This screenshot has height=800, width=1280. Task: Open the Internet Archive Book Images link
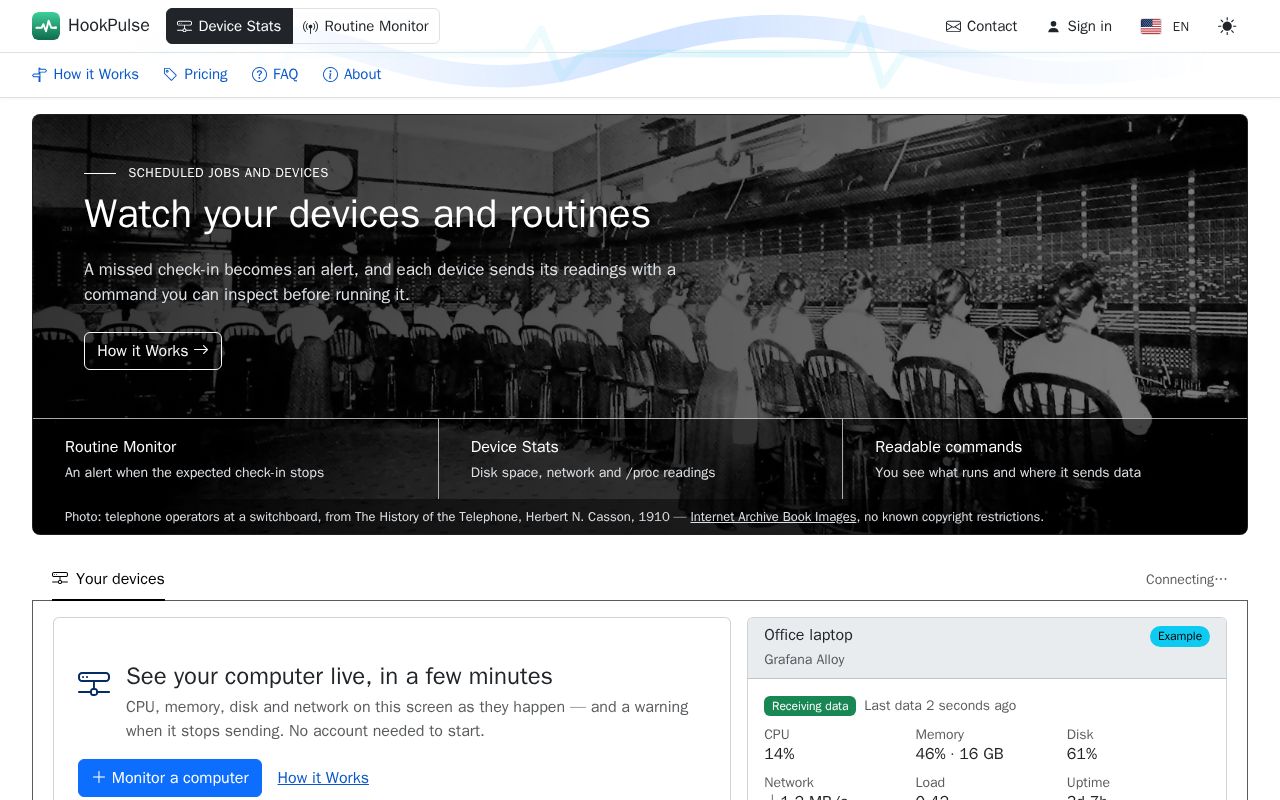click(773, 517)
